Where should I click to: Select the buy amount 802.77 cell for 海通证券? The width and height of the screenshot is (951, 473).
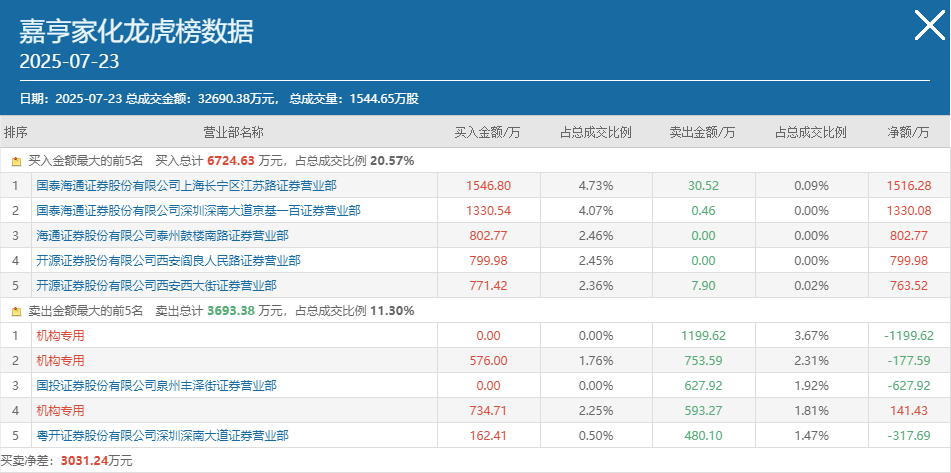pos(489,235)
